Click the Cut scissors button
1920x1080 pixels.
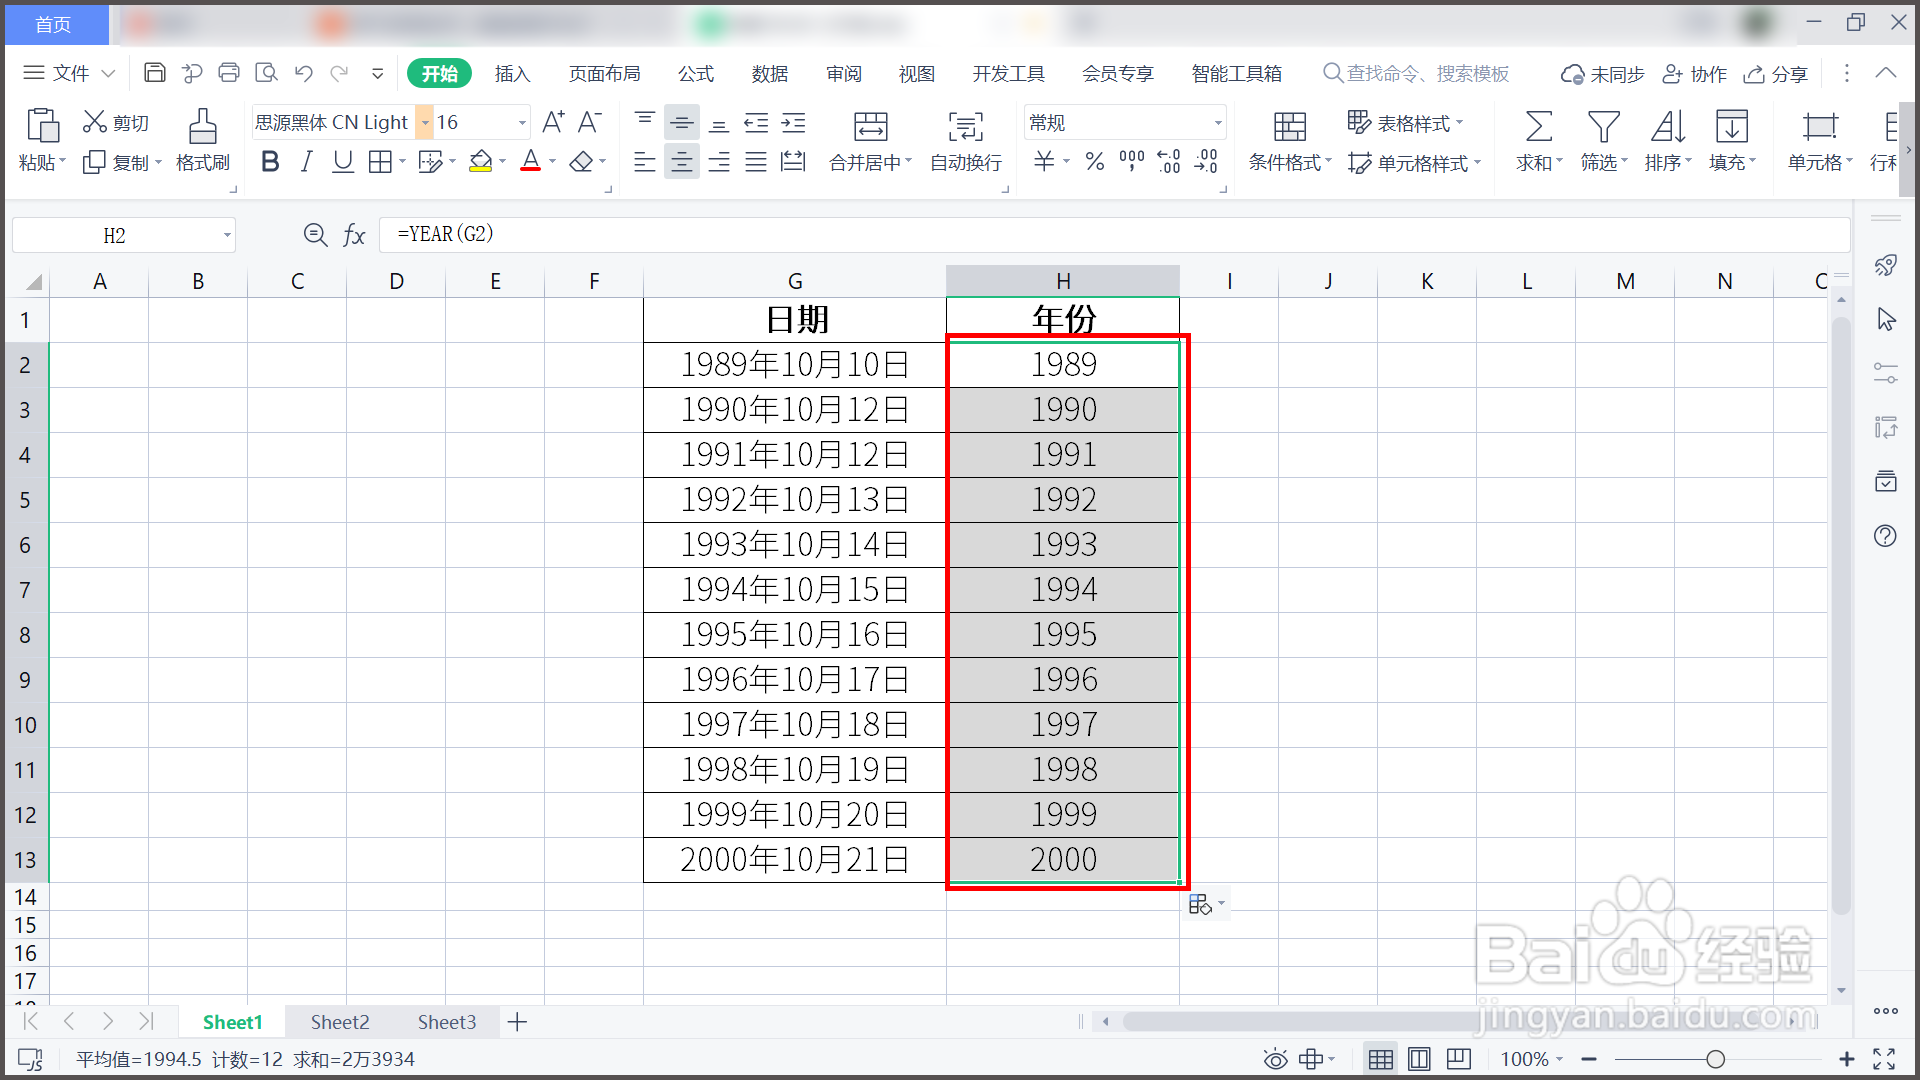116,122
